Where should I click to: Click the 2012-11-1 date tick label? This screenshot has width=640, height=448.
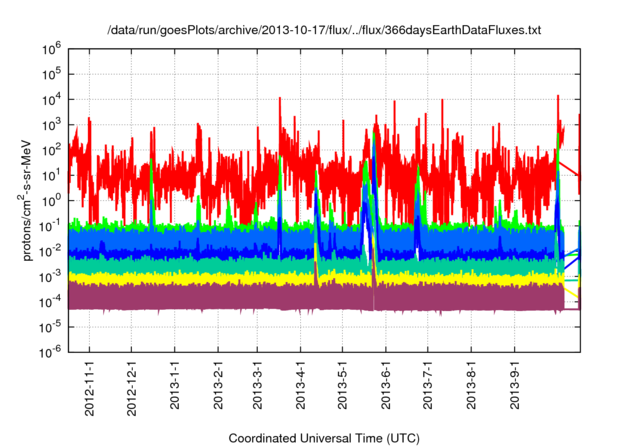click(89, 388)
